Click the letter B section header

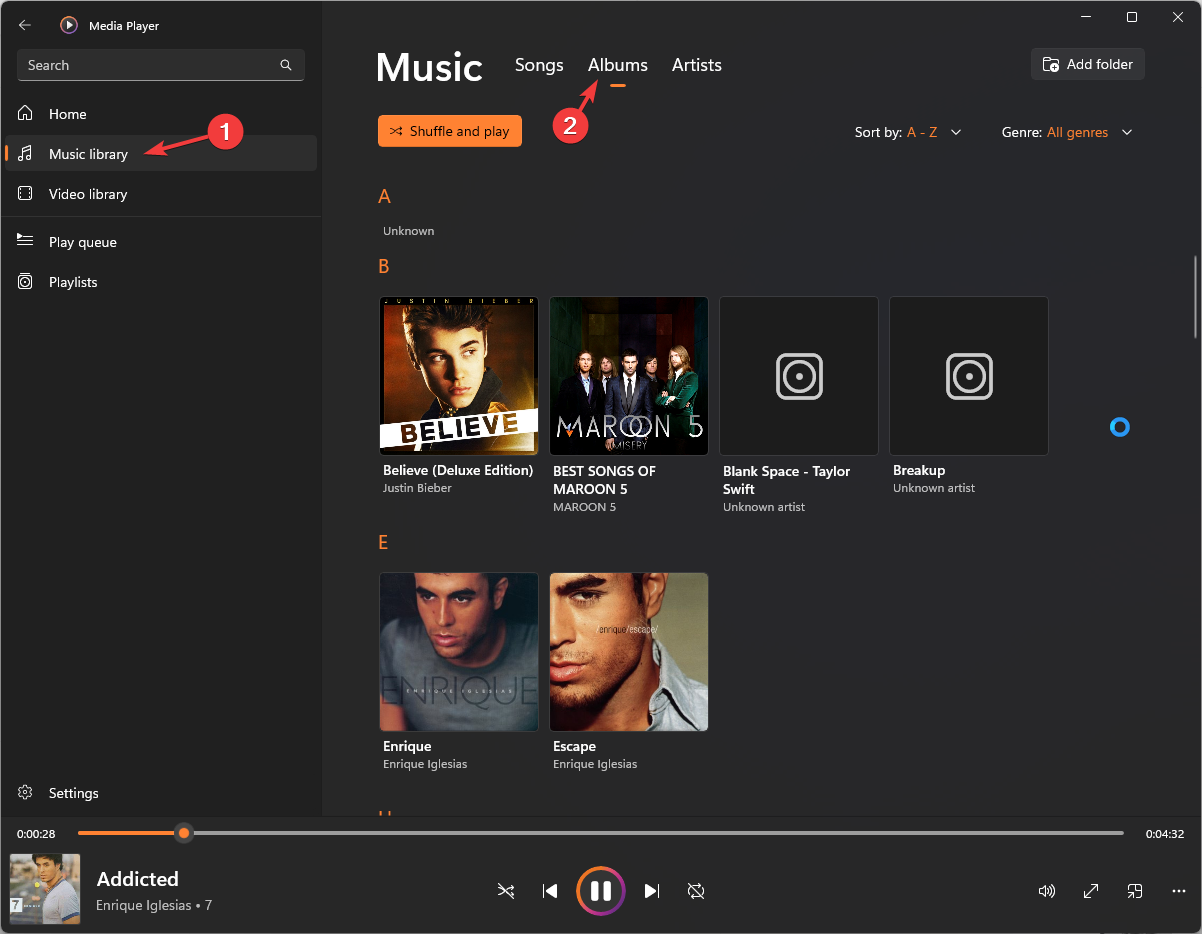[x=384, y=267]
